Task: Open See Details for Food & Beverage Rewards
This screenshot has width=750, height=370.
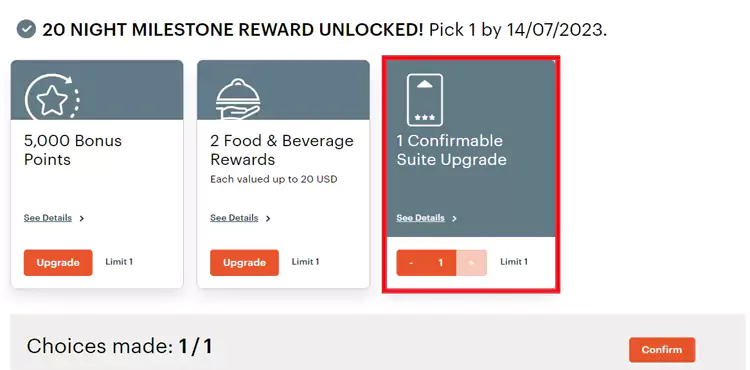Action: (234, 218)
